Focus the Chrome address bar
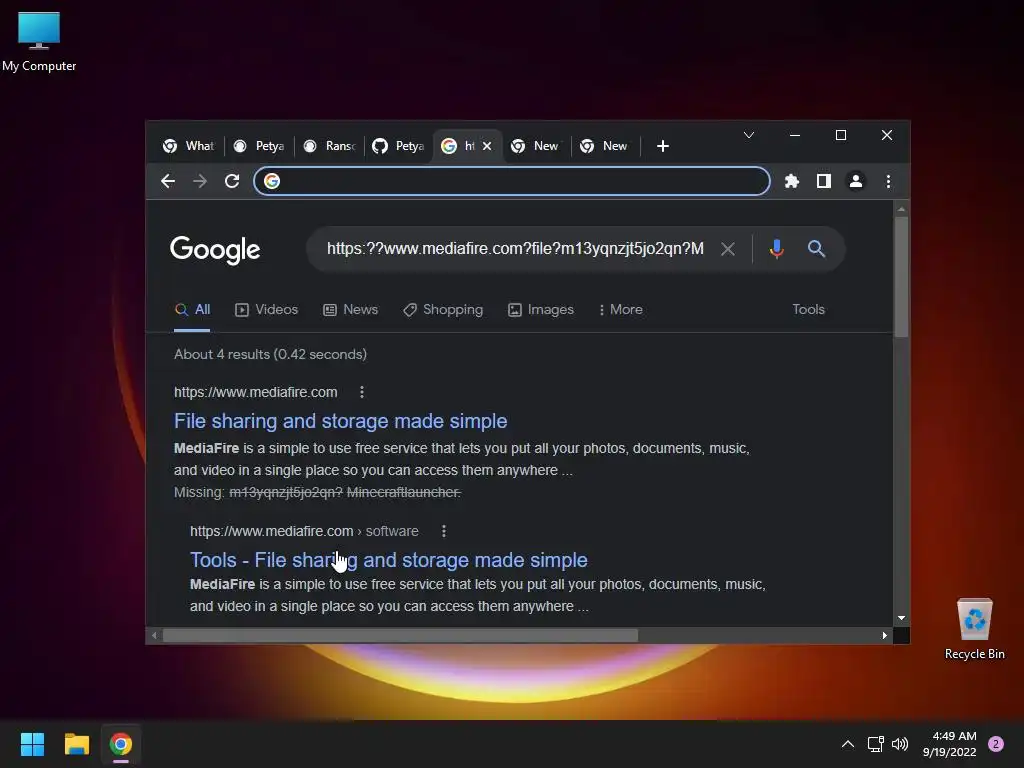 coord(511,181)
